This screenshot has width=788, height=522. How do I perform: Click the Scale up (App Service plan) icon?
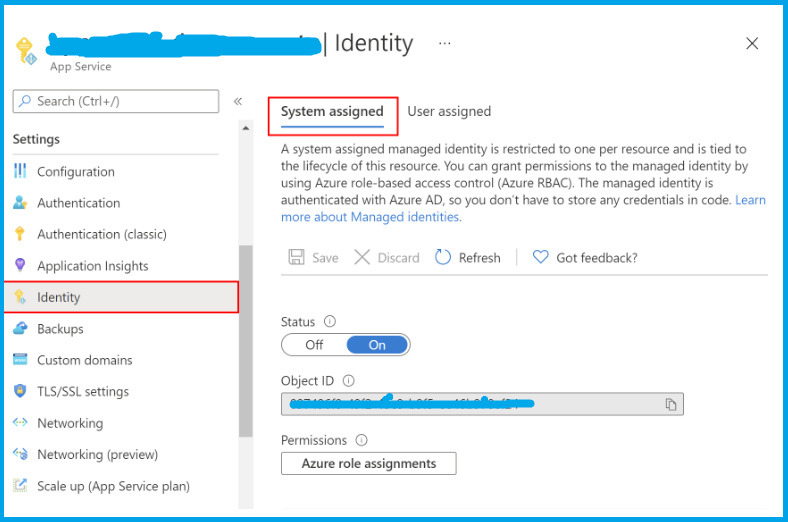[x=20, y=485]
